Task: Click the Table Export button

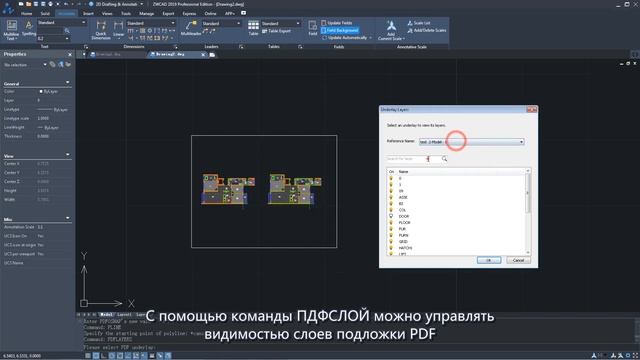Action: (x=276, y=31)
